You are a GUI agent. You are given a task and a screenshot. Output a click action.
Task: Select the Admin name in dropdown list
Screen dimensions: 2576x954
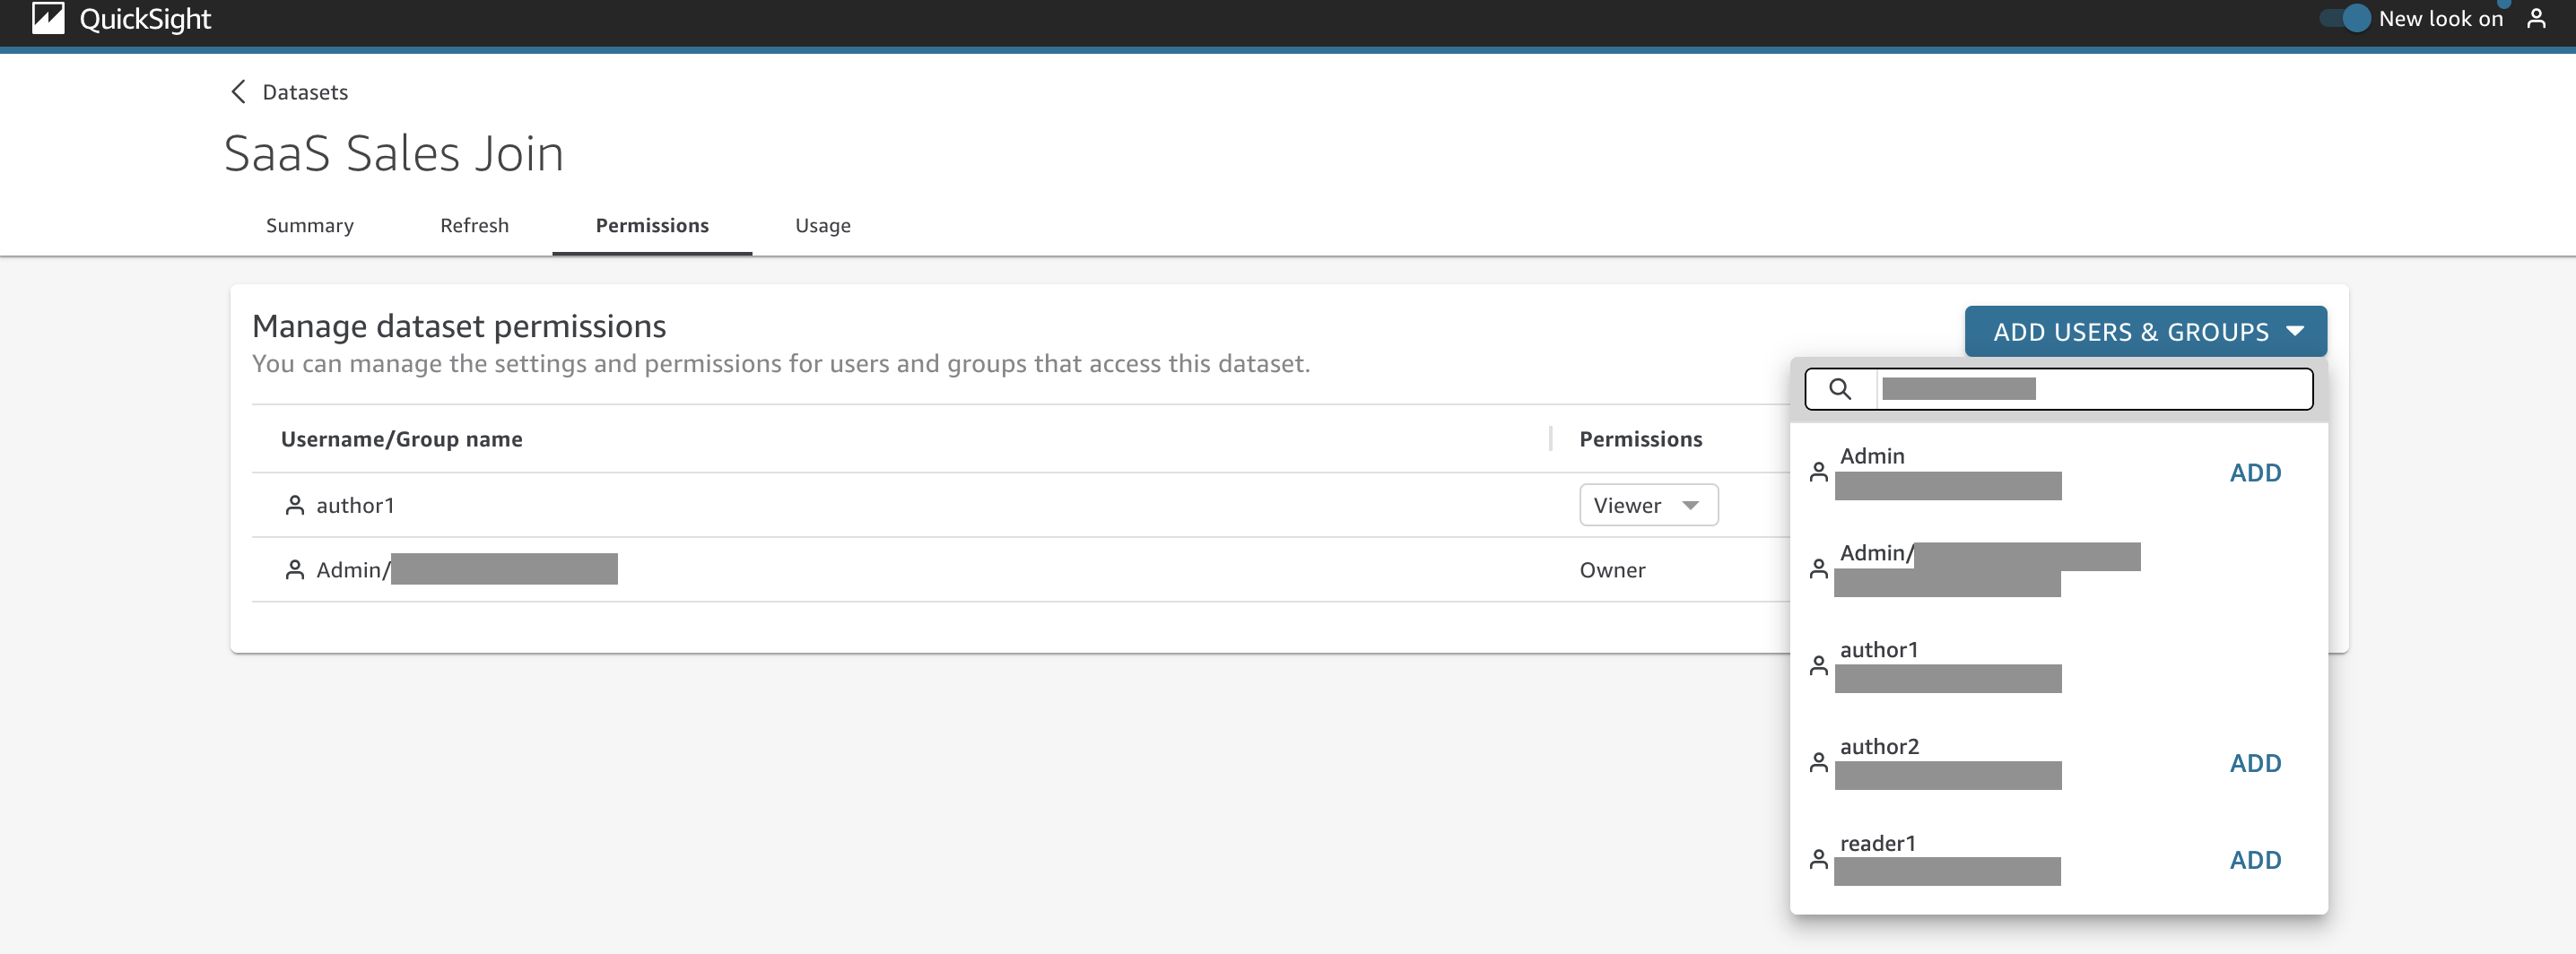click(1872, 456)
